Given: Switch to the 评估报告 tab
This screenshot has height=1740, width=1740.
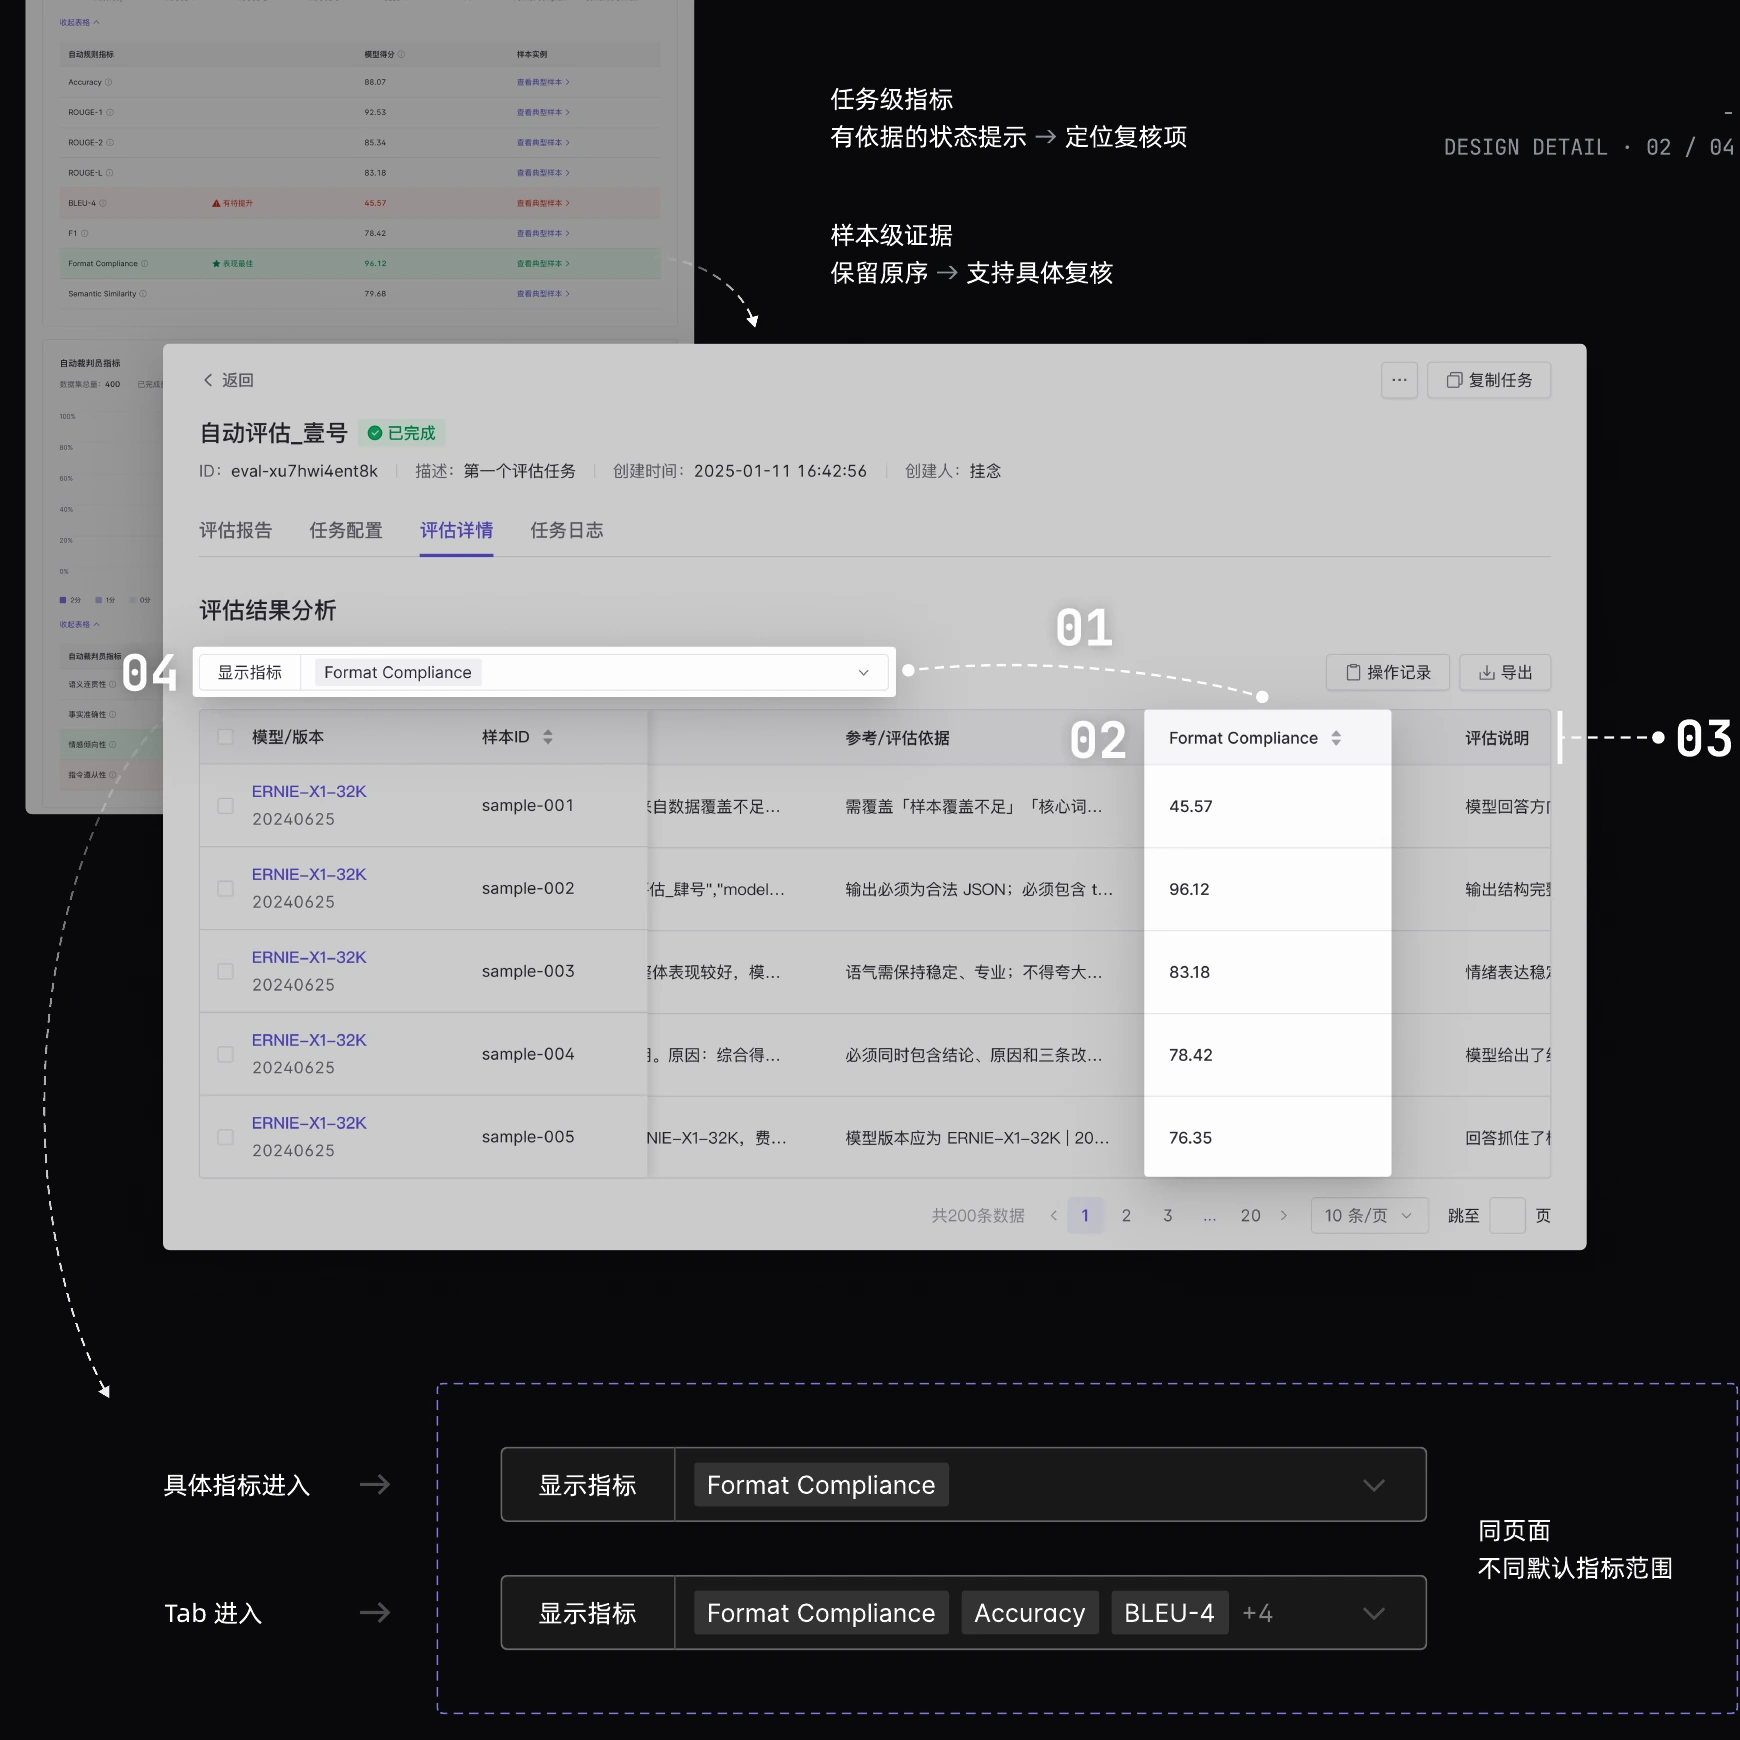Looking at the screenshot, I should [235, 530].
